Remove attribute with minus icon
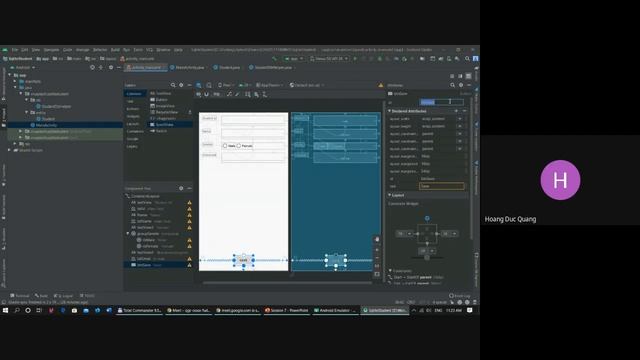This screenshot has height=360, width=640. pyautogui.click(x=464, y=111)
